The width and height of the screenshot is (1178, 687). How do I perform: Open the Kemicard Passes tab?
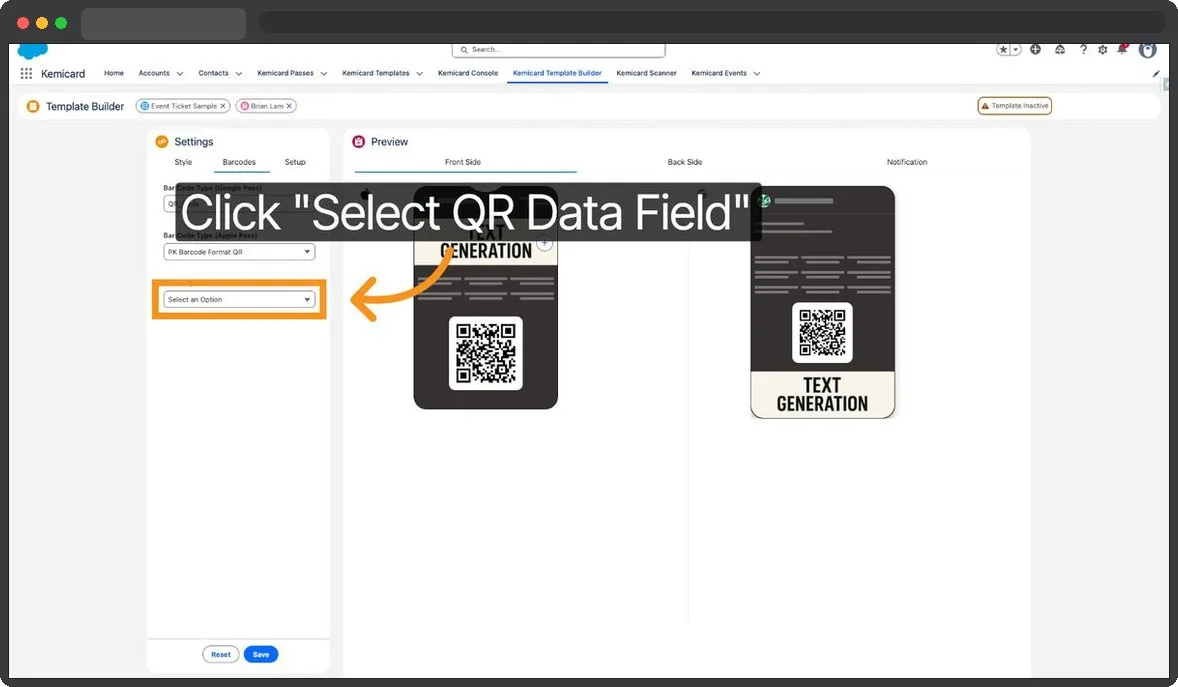point(285,74)
